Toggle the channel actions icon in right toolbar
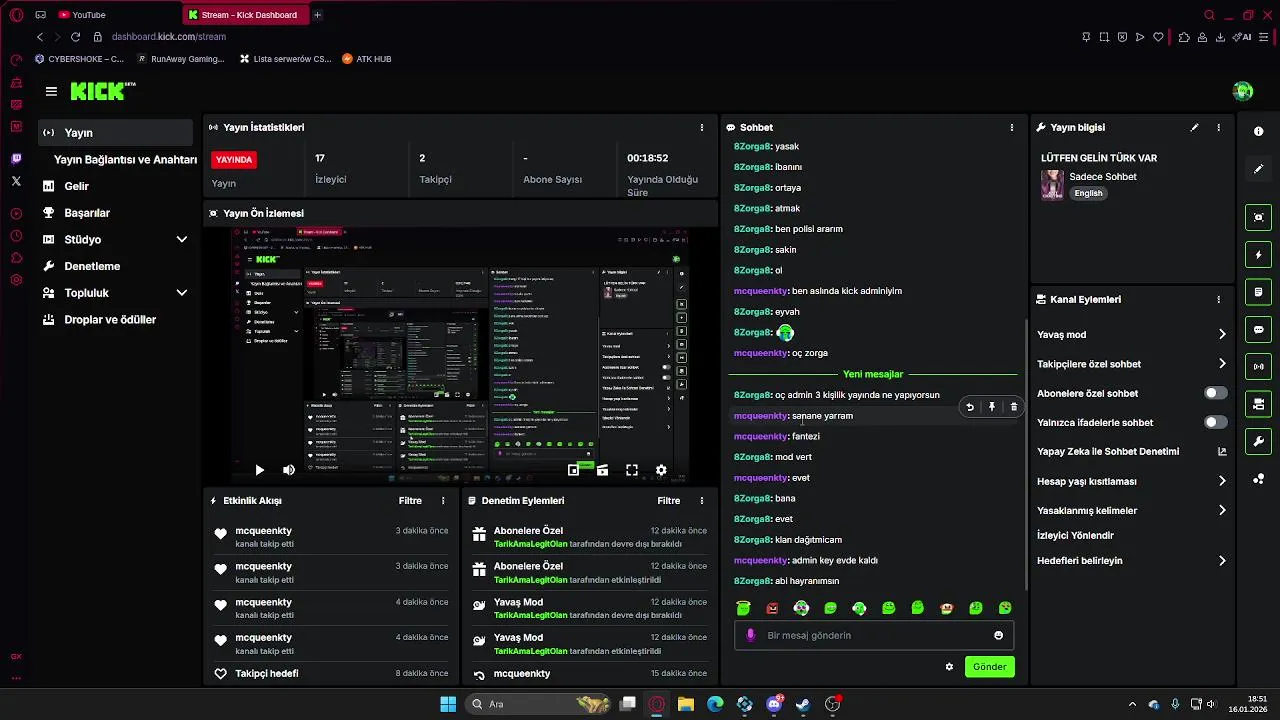The height and width of the screenshot is (720, 1280). point(1258,404)
